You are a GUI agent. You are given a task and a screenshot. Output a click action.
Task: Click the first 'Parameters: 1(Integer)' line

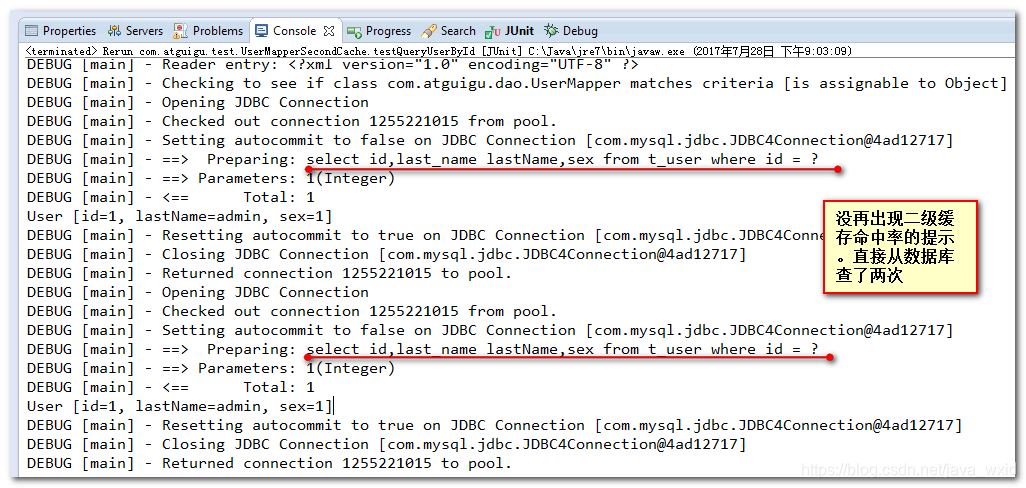click(x=211, y=178)
